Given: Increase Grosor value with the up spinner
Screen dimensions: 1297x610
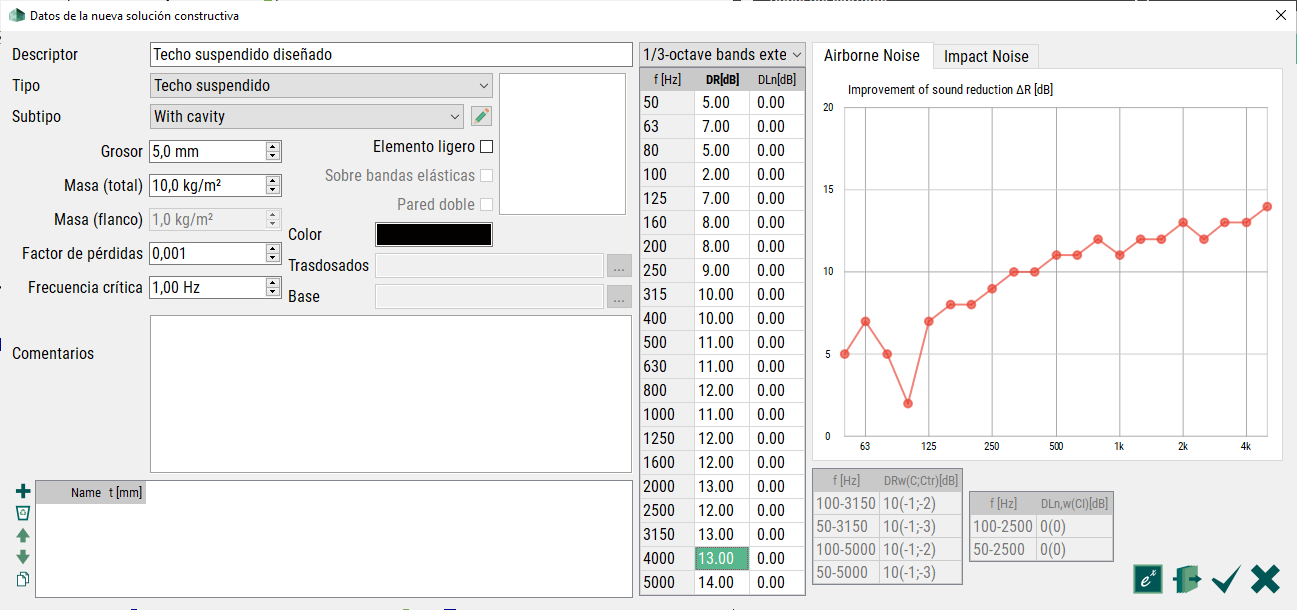Looking at the screenshot, I should (x=272, y=146).
